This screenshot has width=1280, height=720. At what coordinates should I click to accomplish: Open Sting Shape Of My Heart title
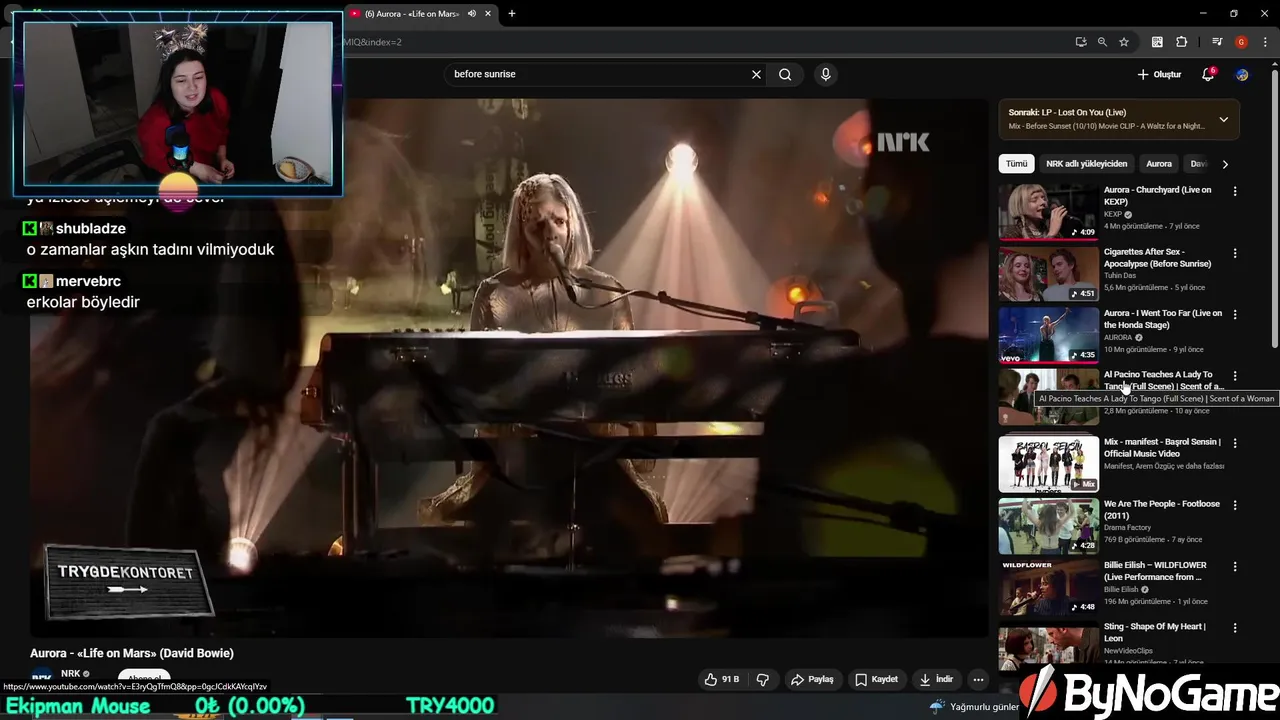(x=1154, y=632)
